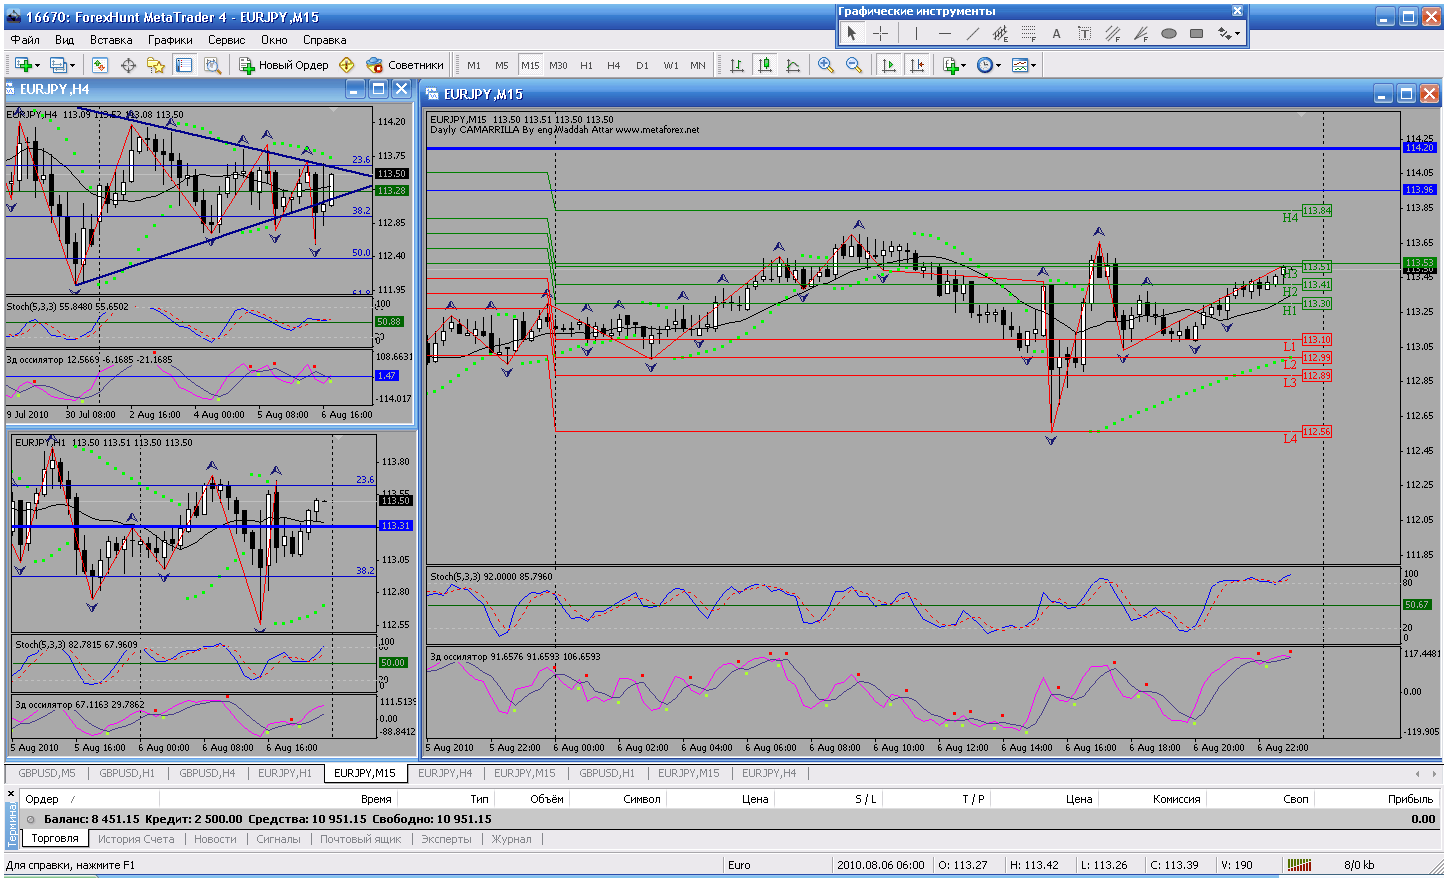Viewport: 1448px width, 878px height.
Task: Open the Strategy Tester magnifier icon
Action: [212, 65]
